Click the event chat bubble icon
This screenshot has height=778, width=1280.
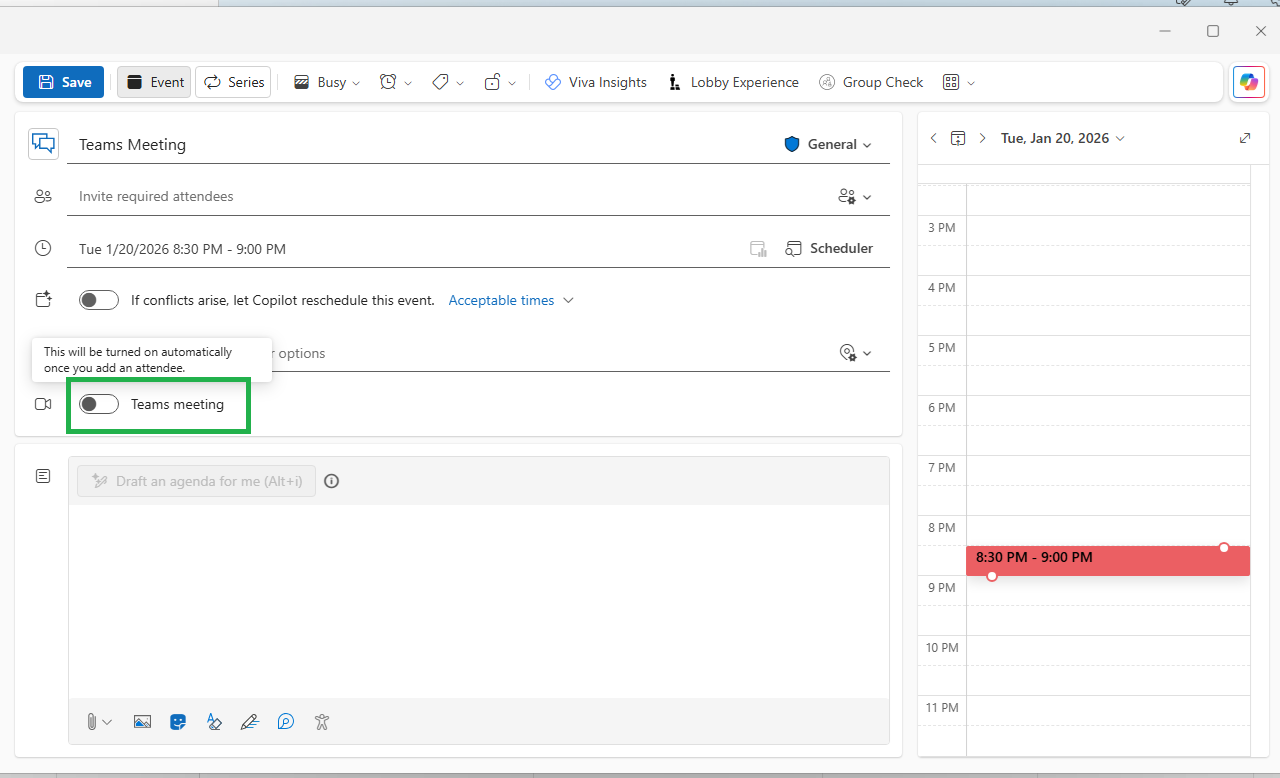pos(43,144)
